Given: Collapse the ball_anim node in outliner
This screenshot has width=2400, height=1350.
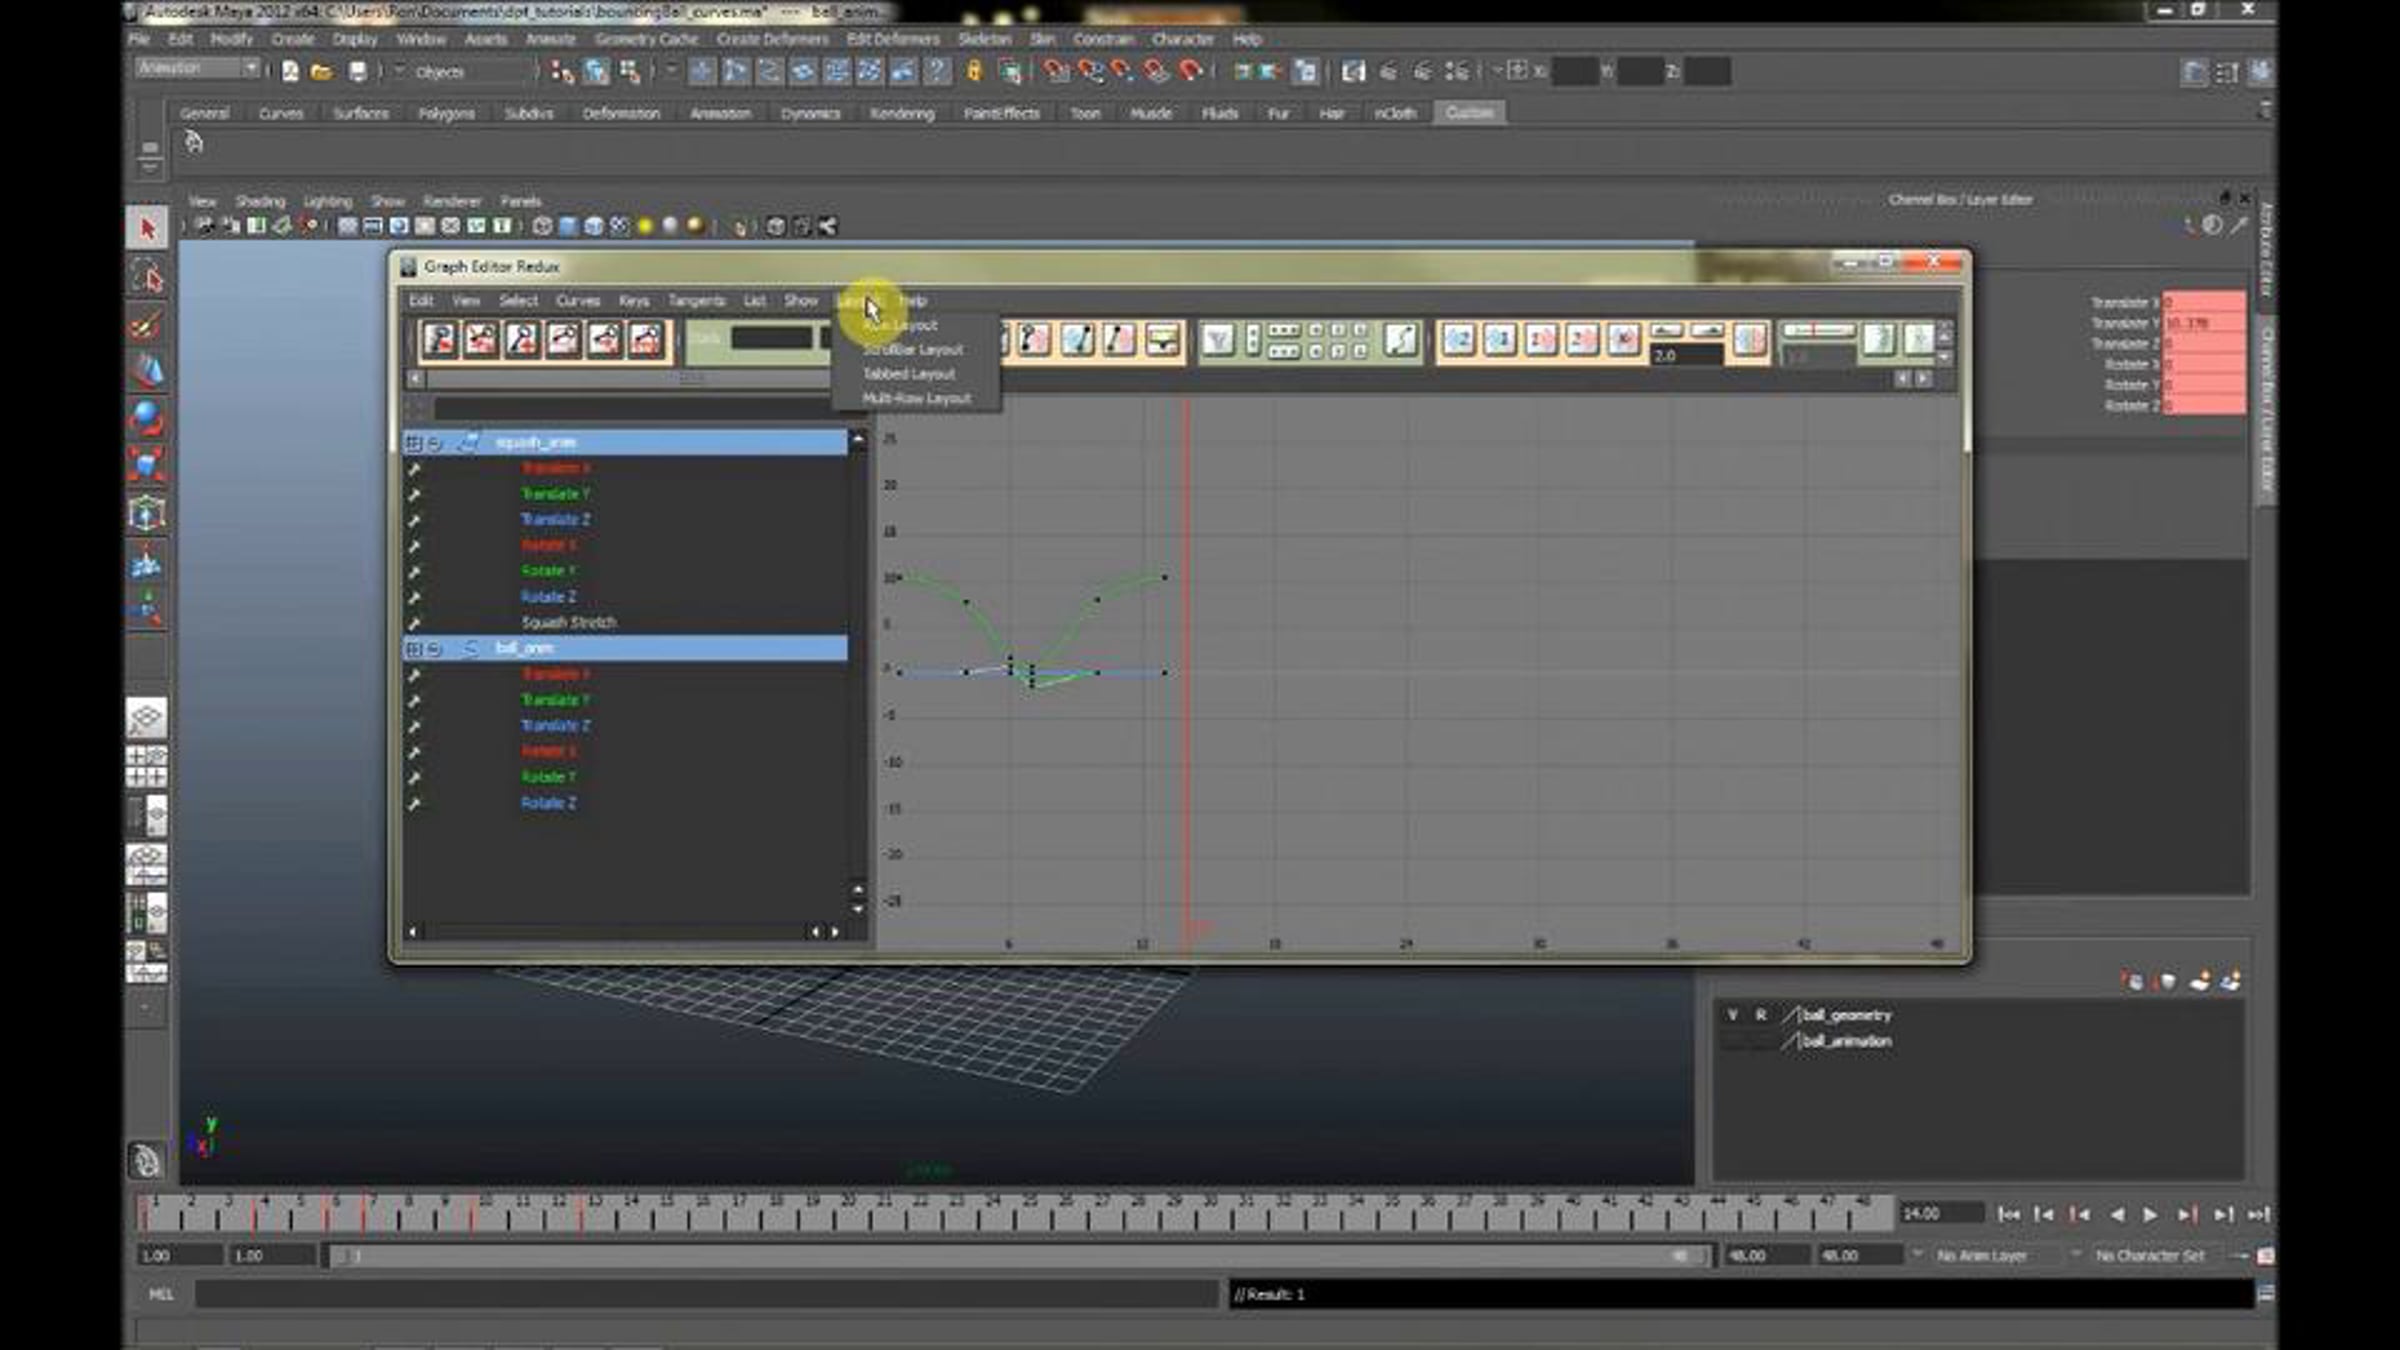Looking at the screenshot, I should pyautogui.click(x=434, y=649).
